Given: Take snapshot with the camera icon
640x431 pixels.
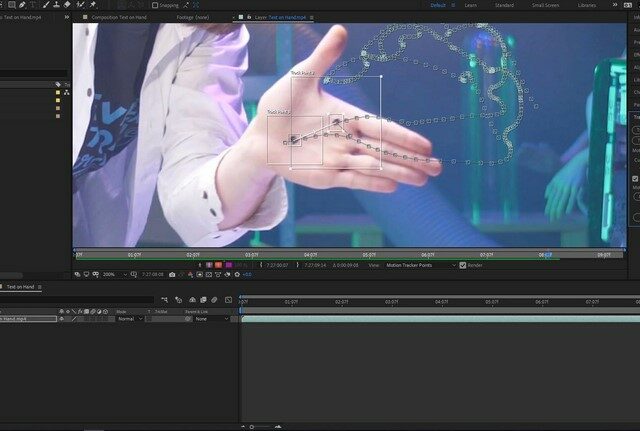Looking at the screenshot, I should pyautogui.click(x=172, y=274).
